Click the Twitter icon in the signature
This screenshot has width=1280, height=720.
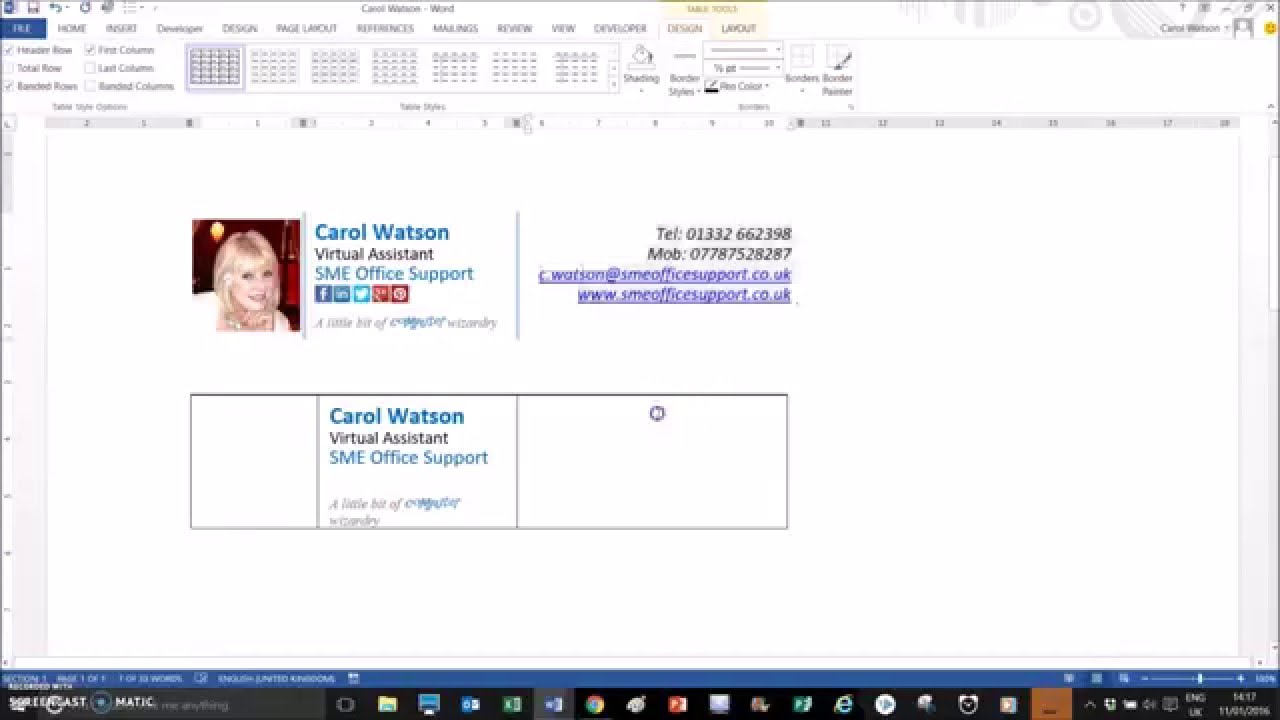pos(360,293)
